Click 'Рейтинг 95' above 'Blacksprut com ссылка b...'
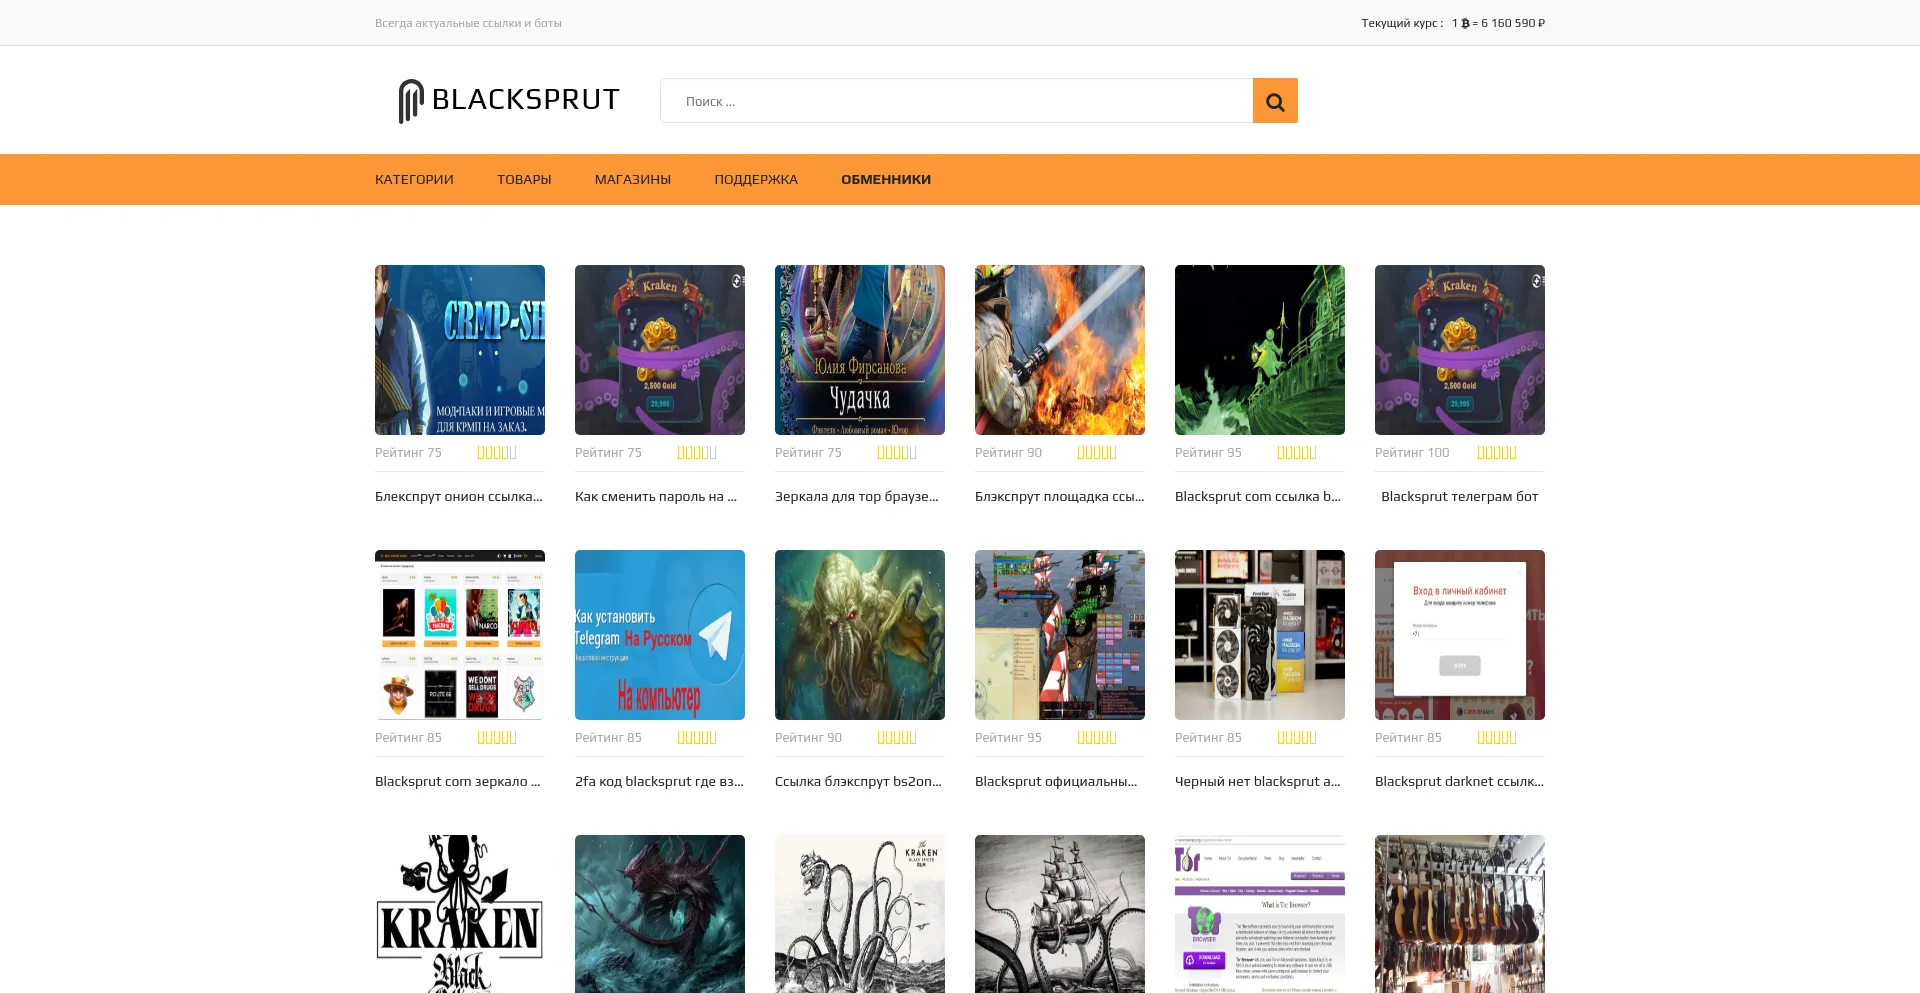 coord(1208,453)
